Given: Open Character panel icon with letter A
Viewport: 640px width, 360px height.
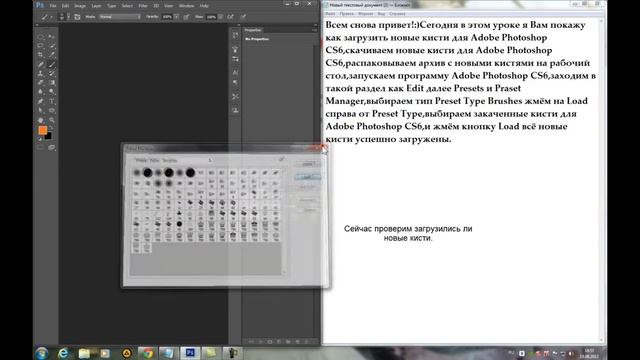Looking at the screenshot, I should (236, 72).
